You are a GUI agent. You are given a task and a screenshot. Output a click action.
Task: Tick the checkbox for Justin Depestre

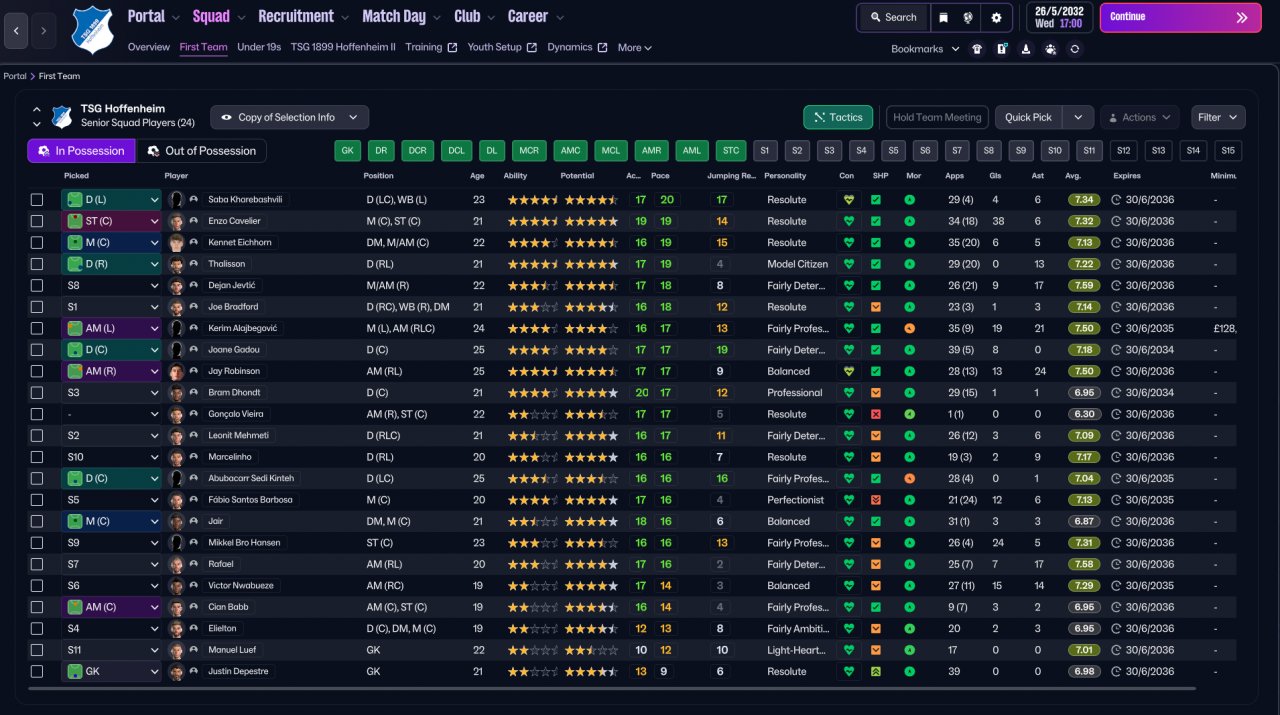coord(37,672)
